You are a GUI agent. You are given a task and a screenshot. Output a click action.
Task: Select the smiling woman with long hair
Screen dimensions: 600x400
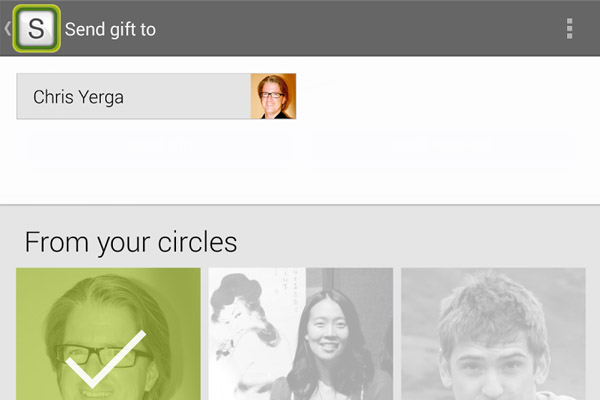(301, 334)
